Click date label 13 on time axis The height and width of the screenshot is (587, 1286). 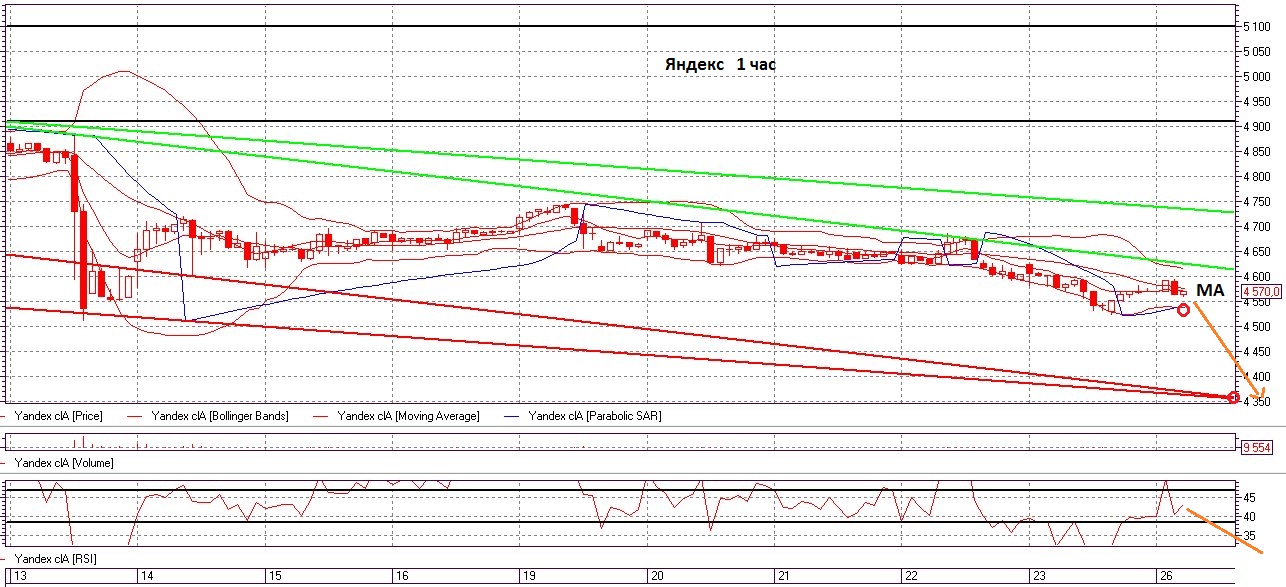coord(21,576)
